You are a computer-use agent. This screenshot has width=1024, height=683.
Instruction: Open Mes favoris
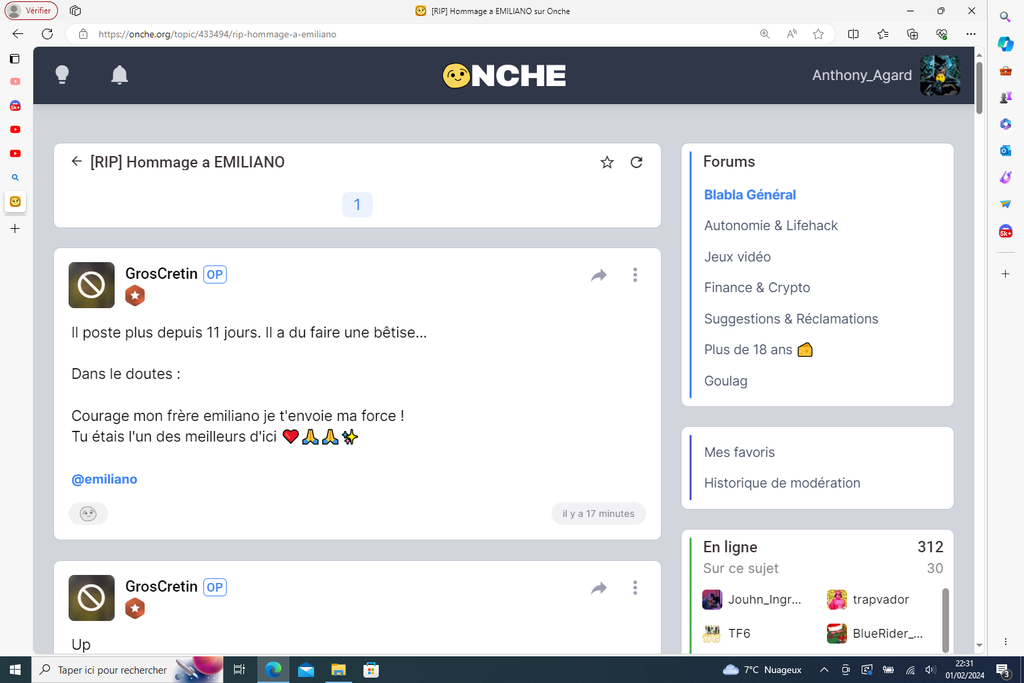(x=739, y=452)
